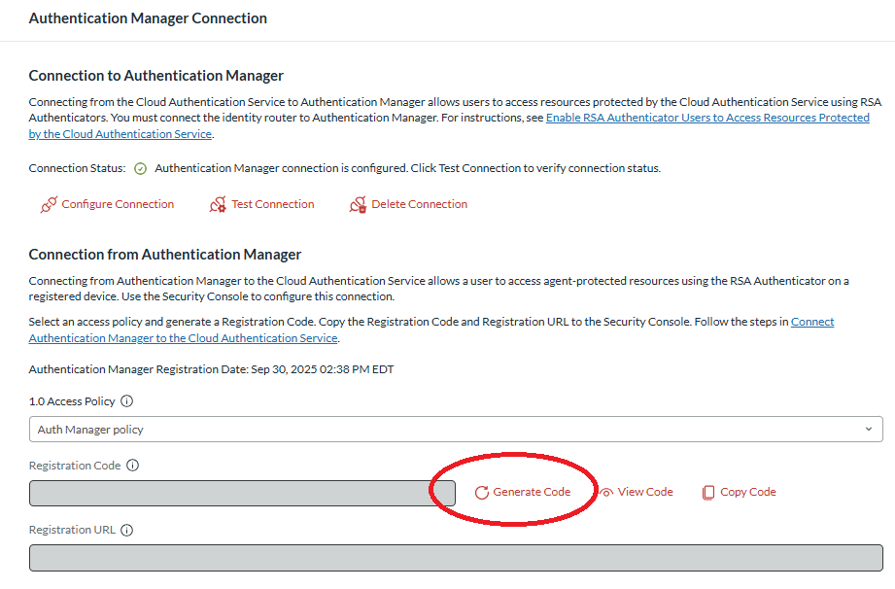The image size is (895, 589).
Task: Click the Authentication Manager Registration Date text
Action: click(211, 369)
